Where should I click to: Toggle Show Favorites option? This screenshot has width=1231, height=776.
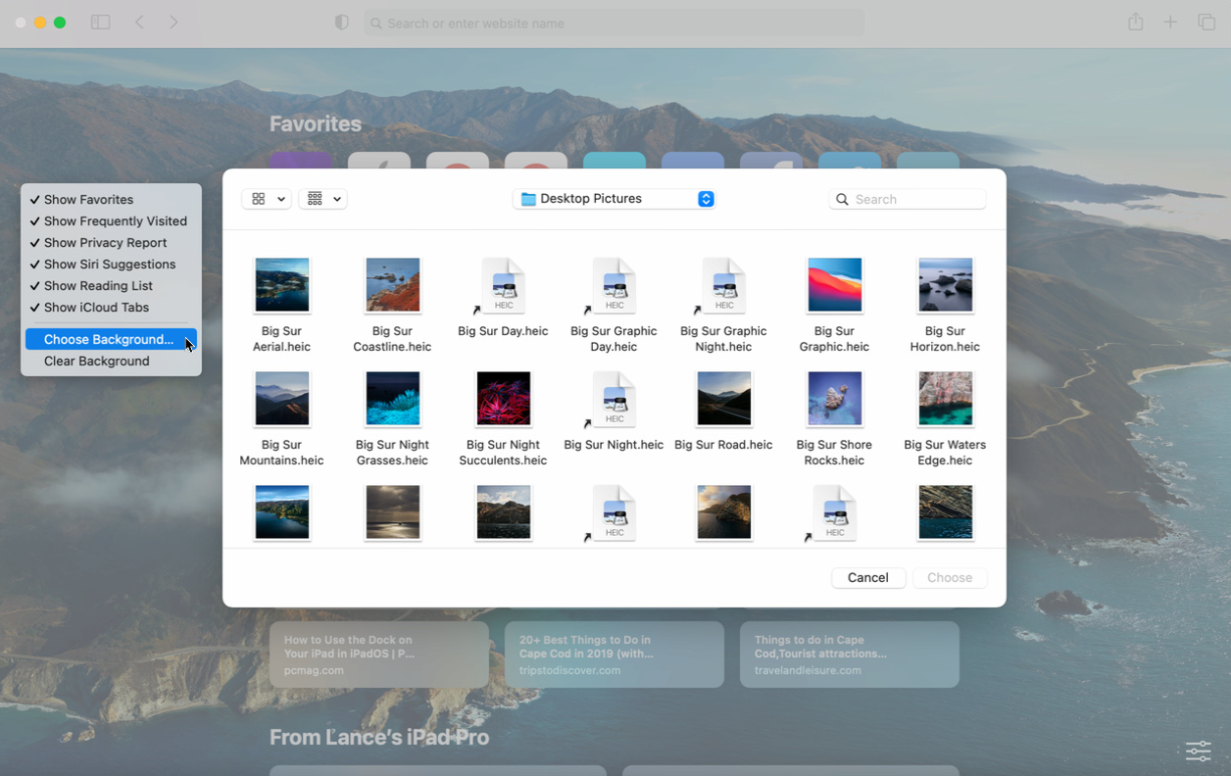tap(88, 200)
